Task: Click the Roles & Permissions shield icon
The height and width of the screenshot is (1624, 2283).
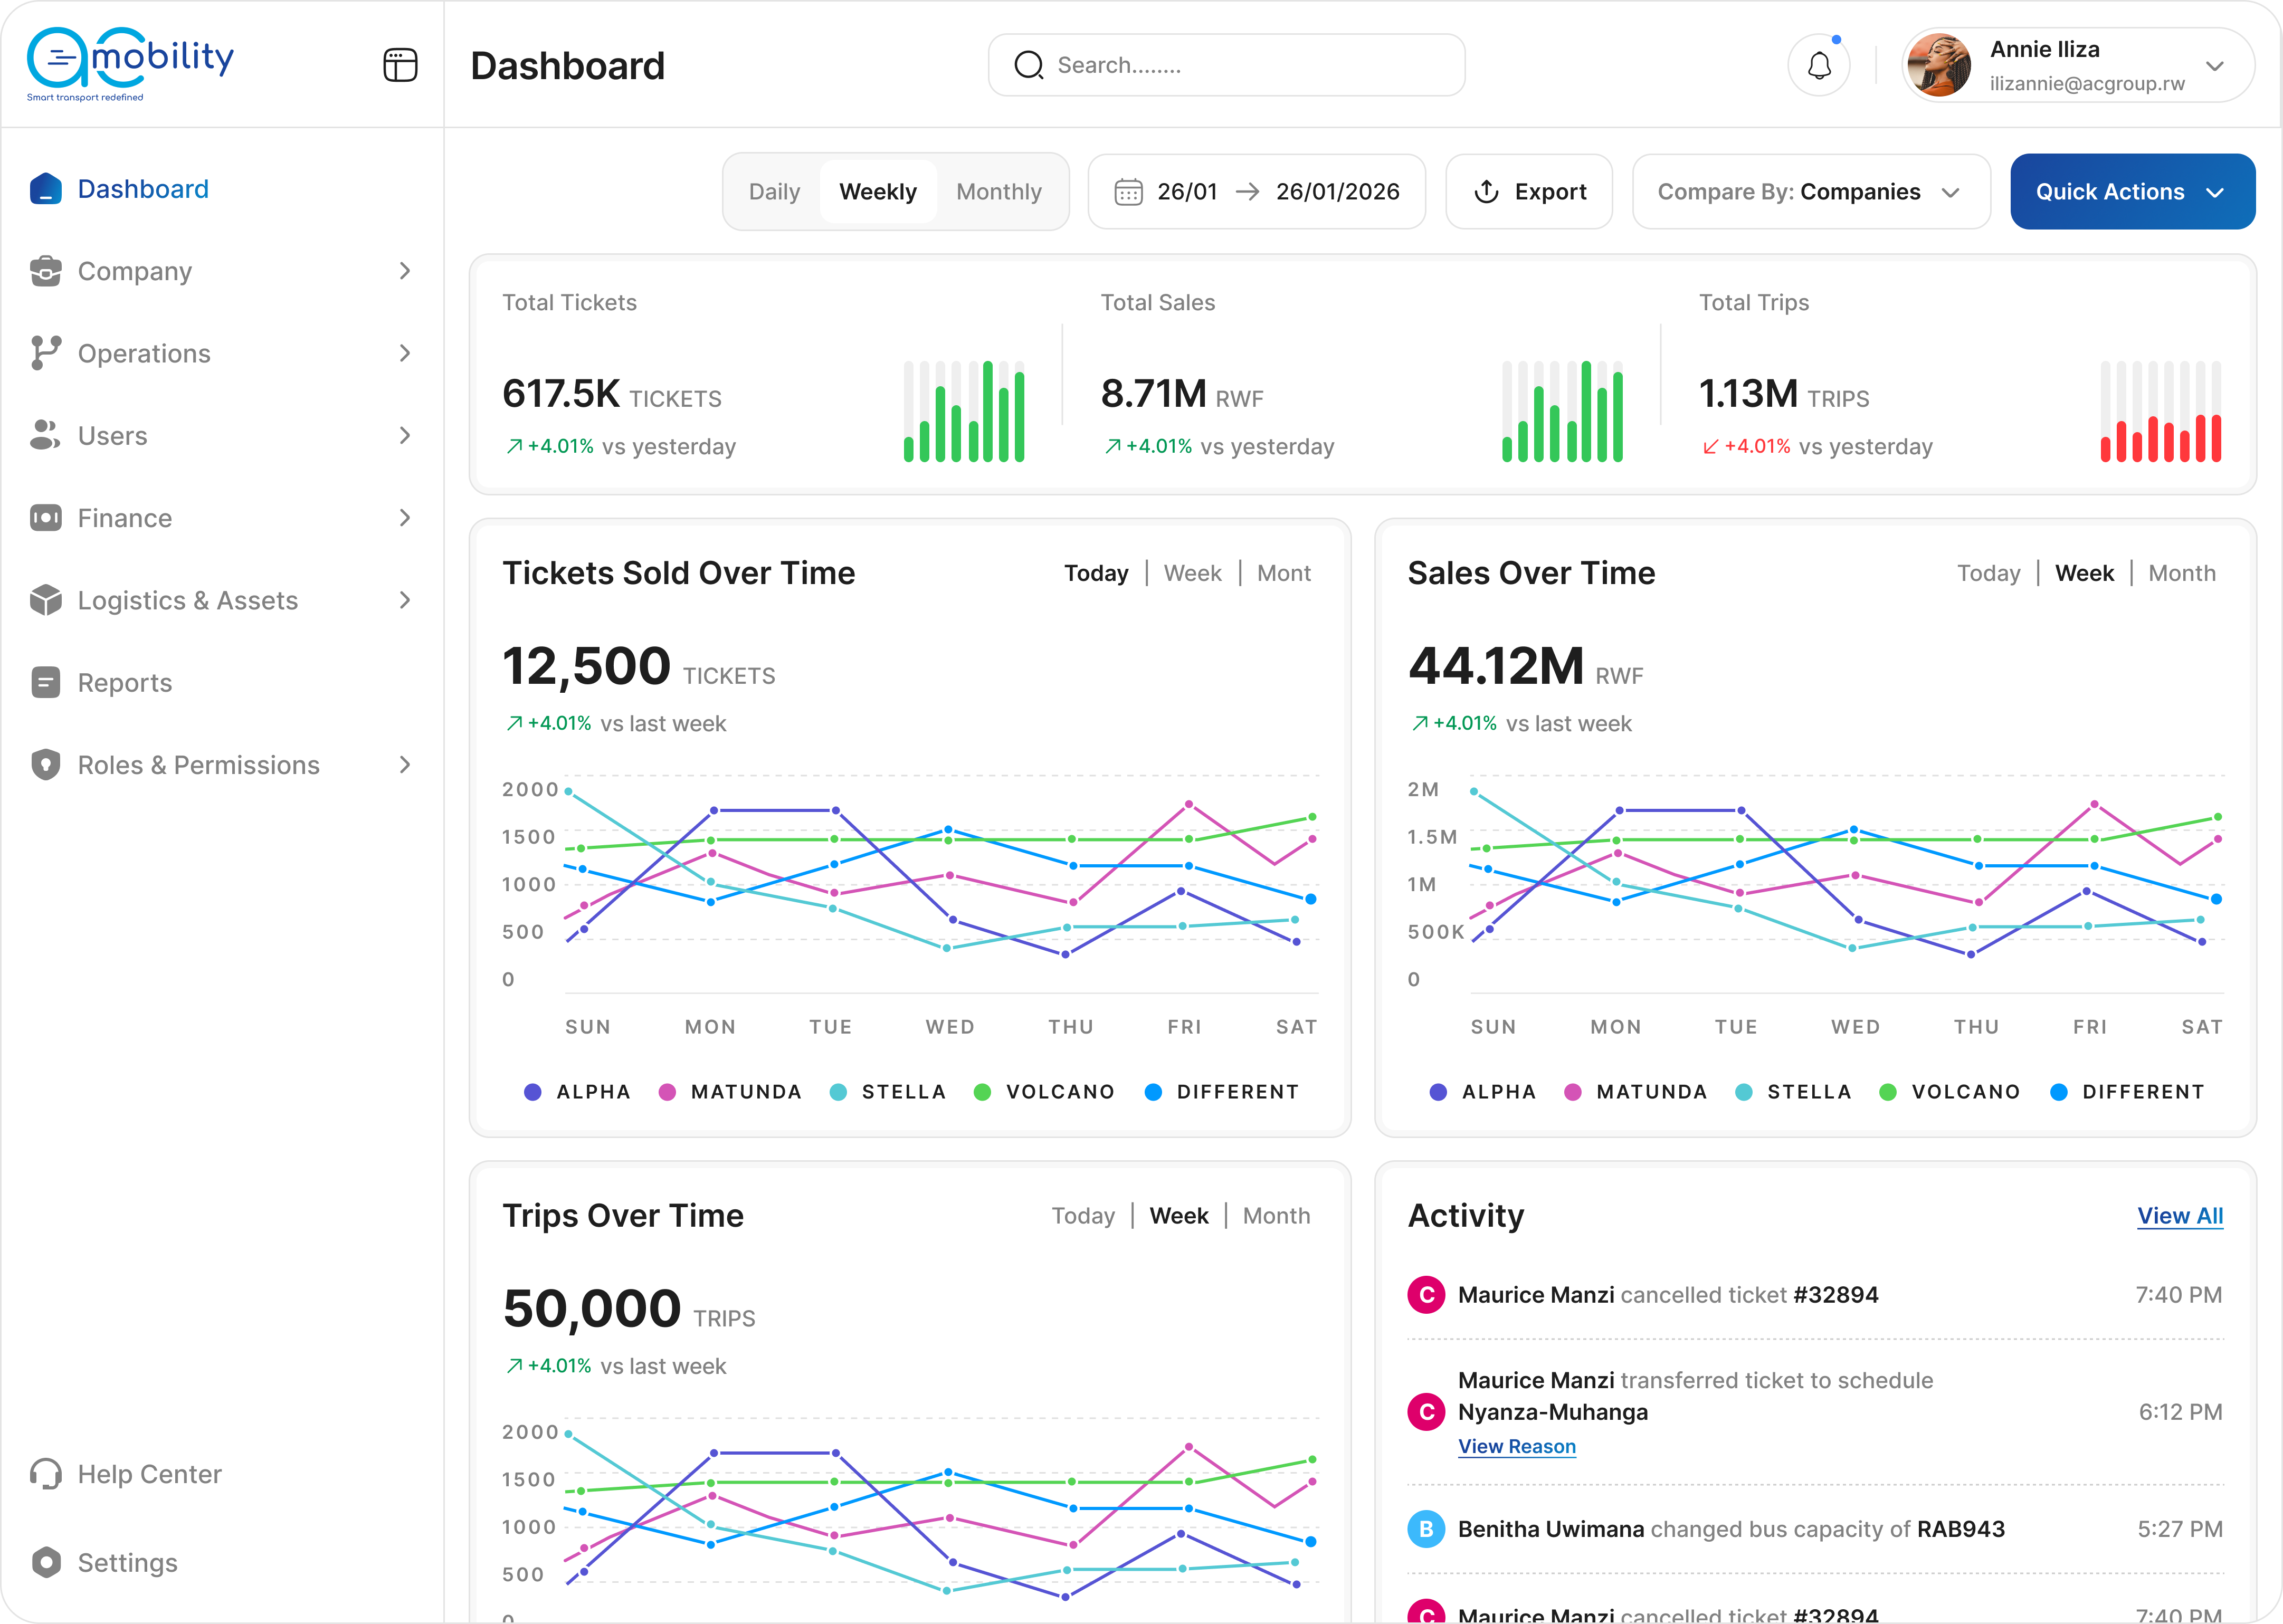Action: coord(46,765)
